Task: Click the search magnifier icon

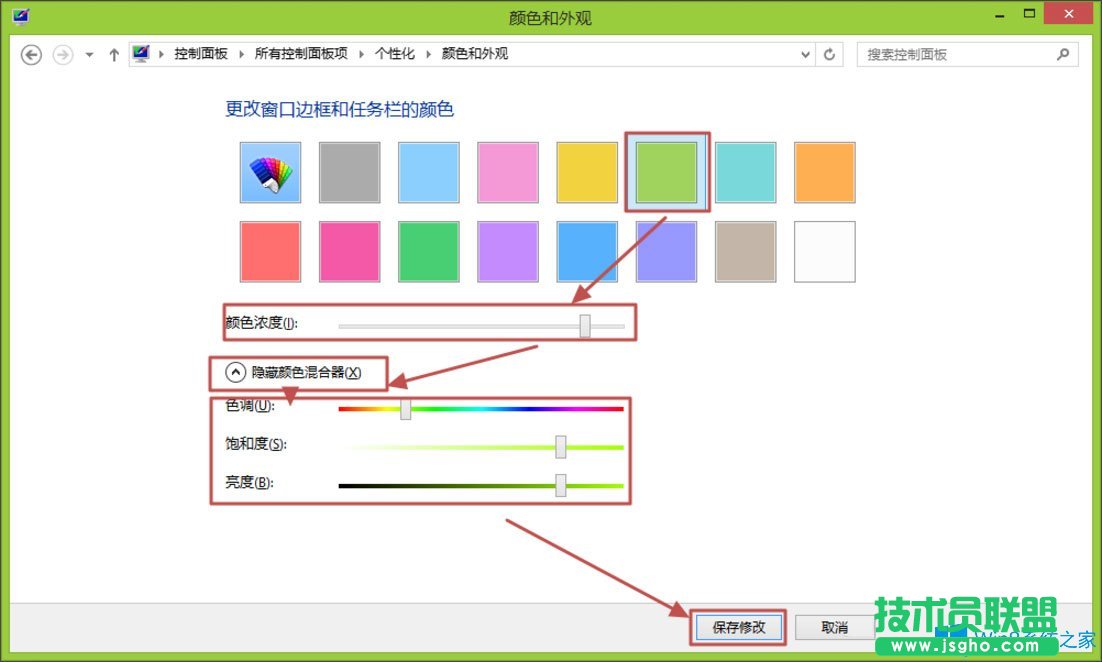Action: pos(1062,54)
